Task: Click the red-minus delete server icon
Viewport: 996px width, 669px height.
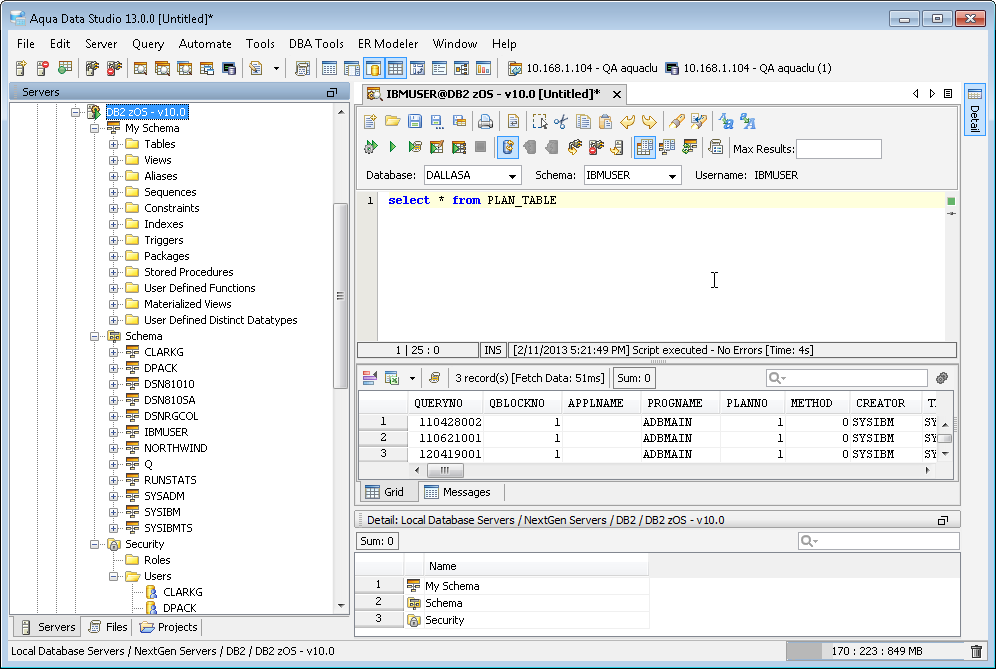Action: 43,68
